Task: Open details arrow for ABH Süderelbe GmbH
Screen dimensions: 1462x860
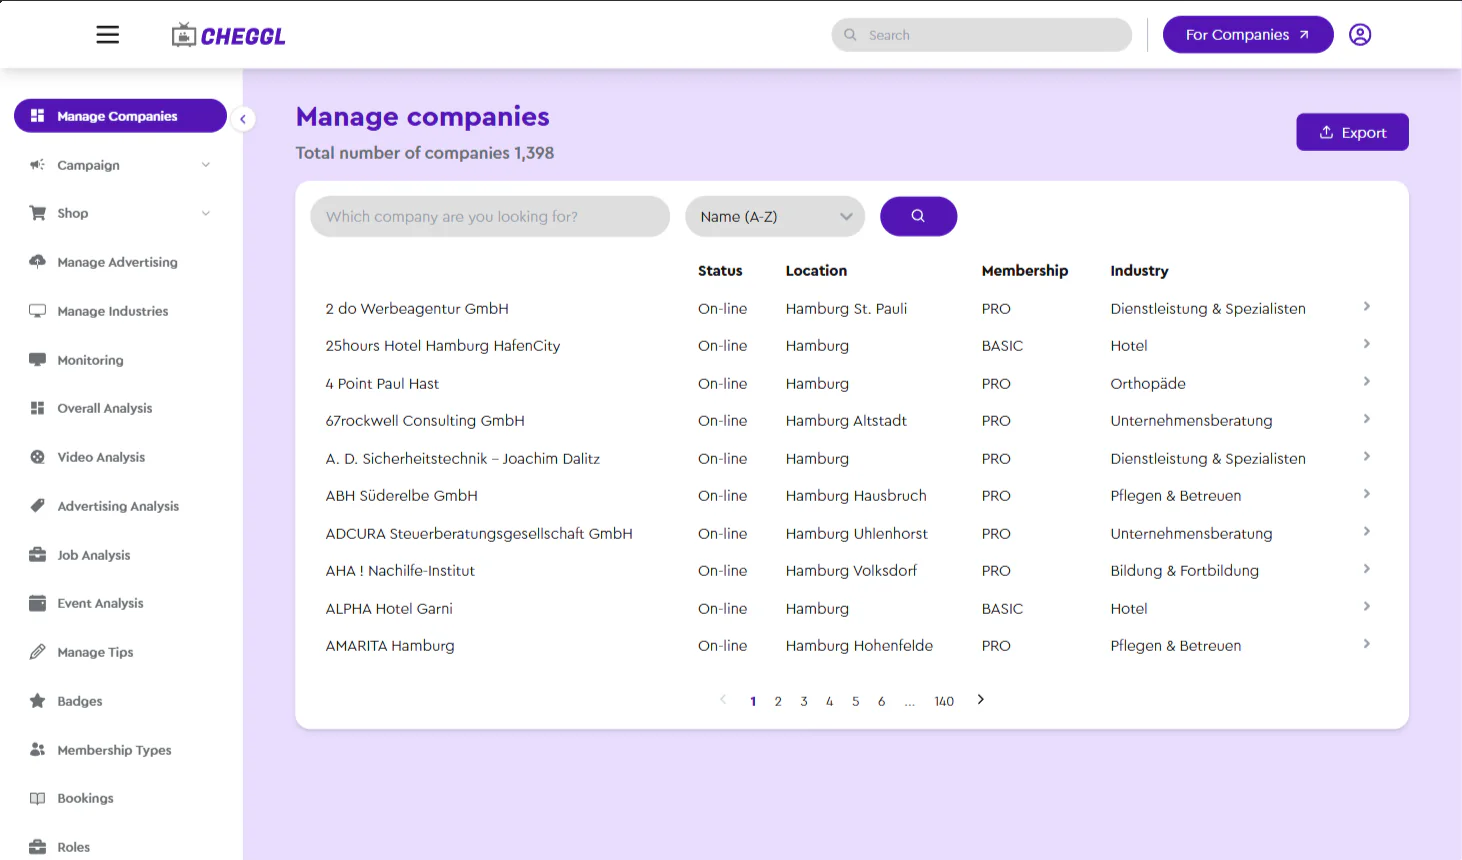Action: pyautogui.click(x=1367, y=494)
